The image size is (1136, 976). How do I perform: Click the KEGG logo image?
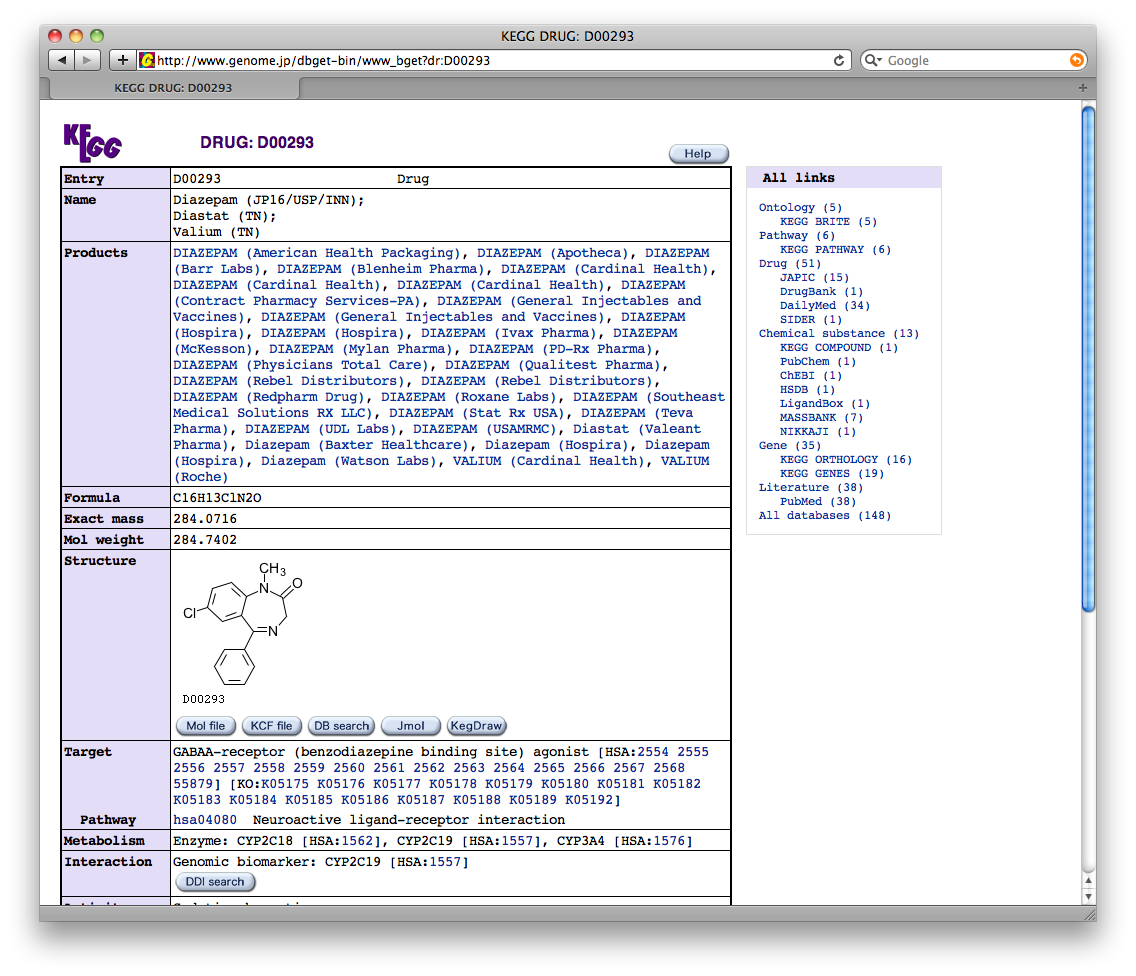[92, 143]
